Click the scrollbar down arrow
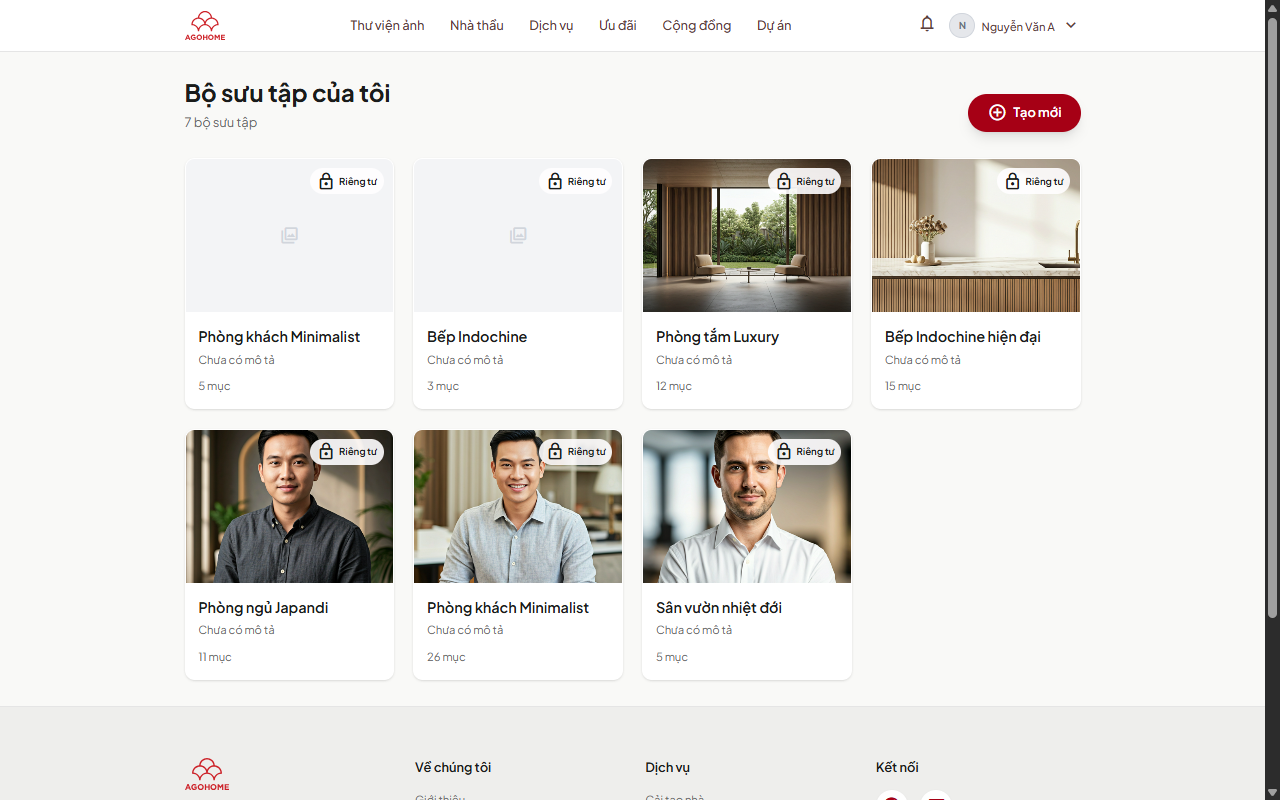Viewport: 1280px width, 800px height. [1272, 792]
